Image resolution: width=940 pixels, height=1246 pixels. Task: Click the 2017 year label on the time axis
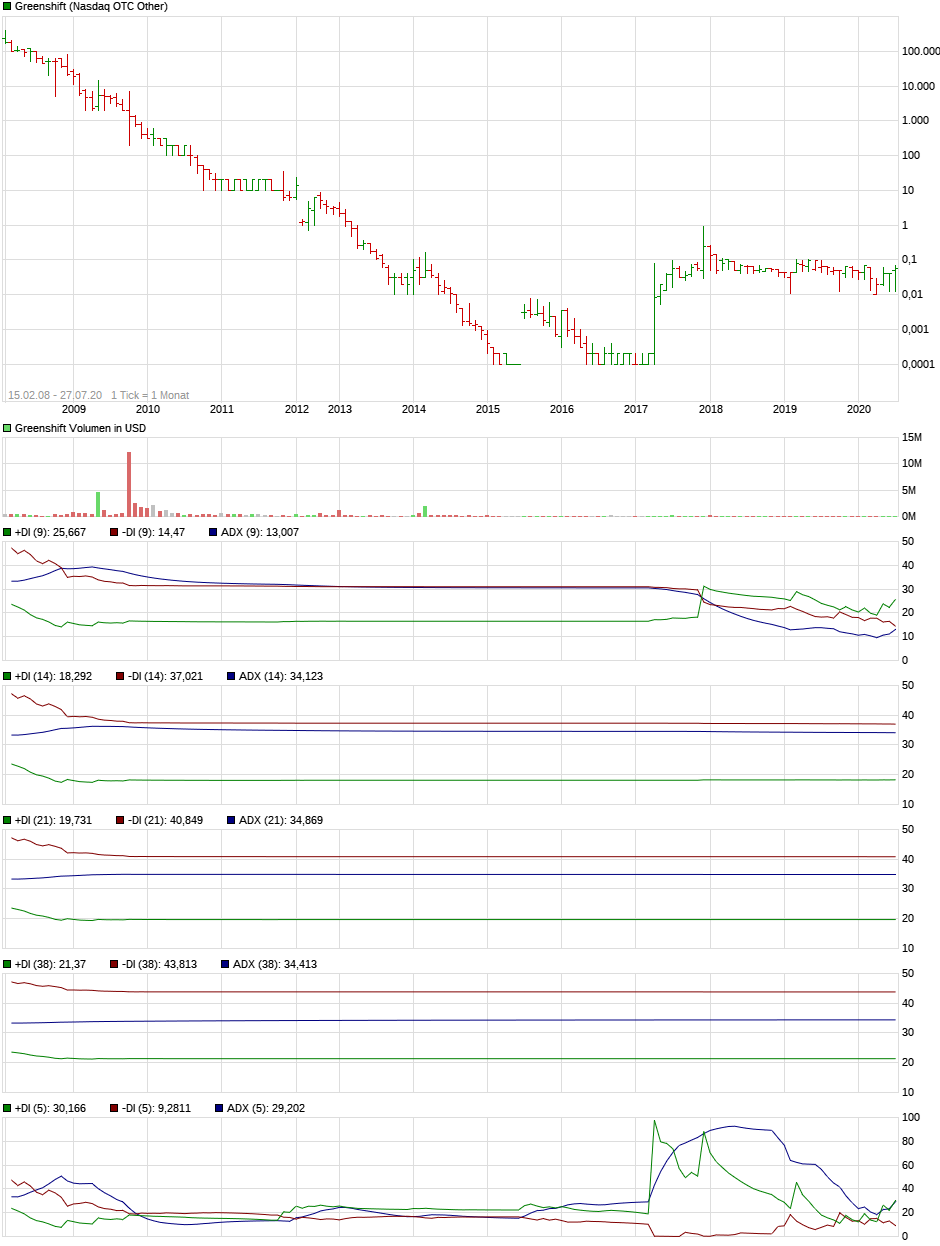tap(637, 409)
